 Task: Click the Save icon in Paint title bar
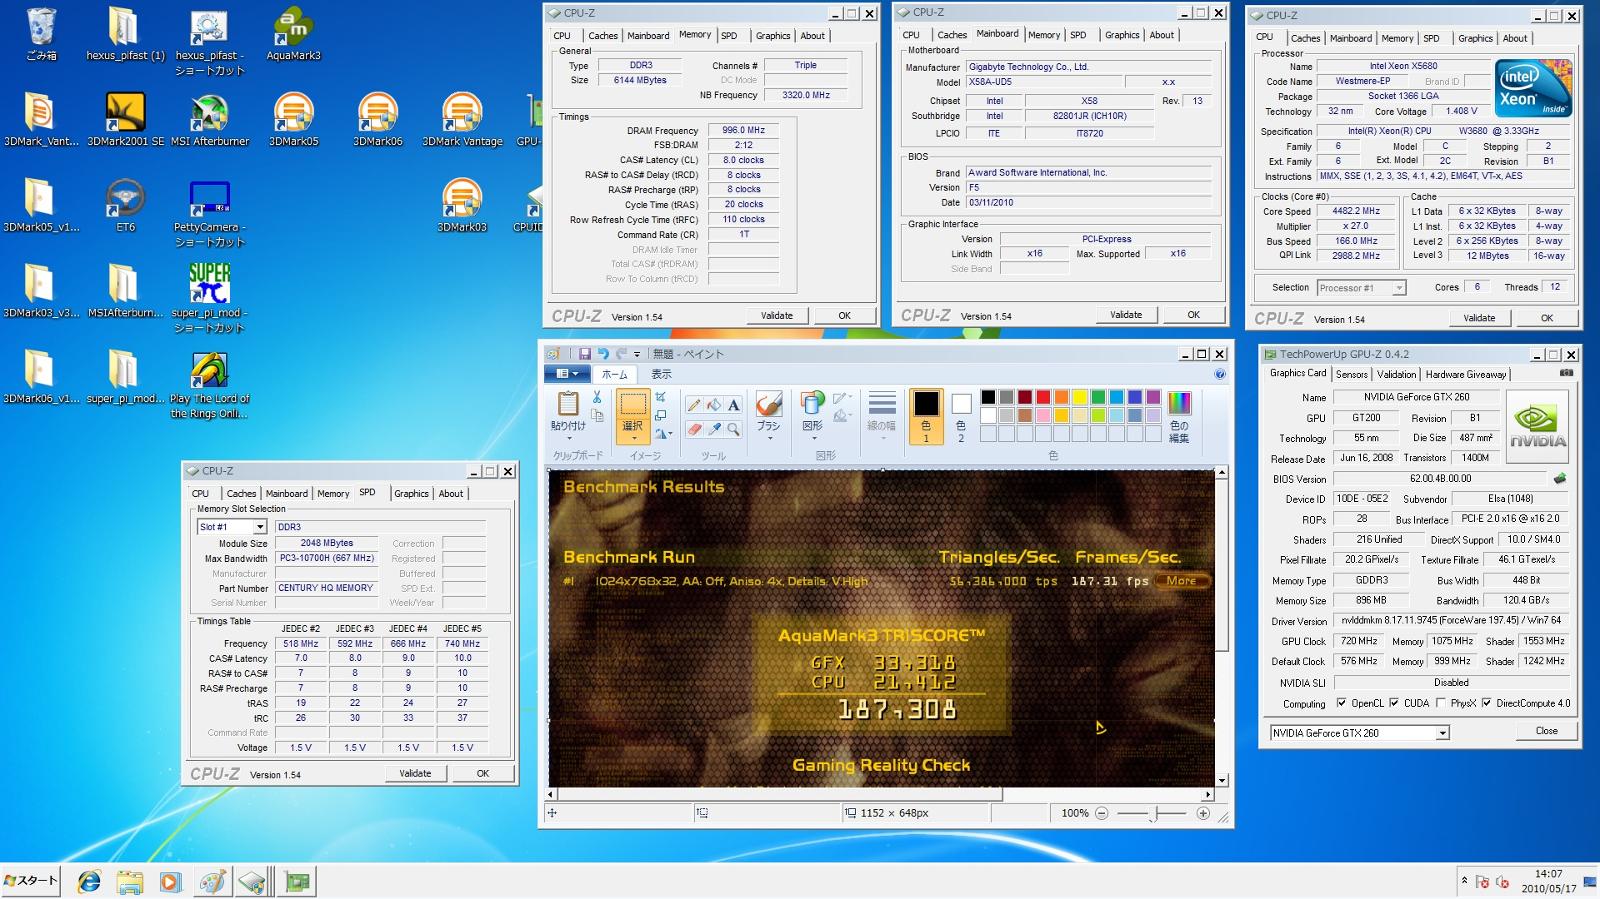coord(585,354)
